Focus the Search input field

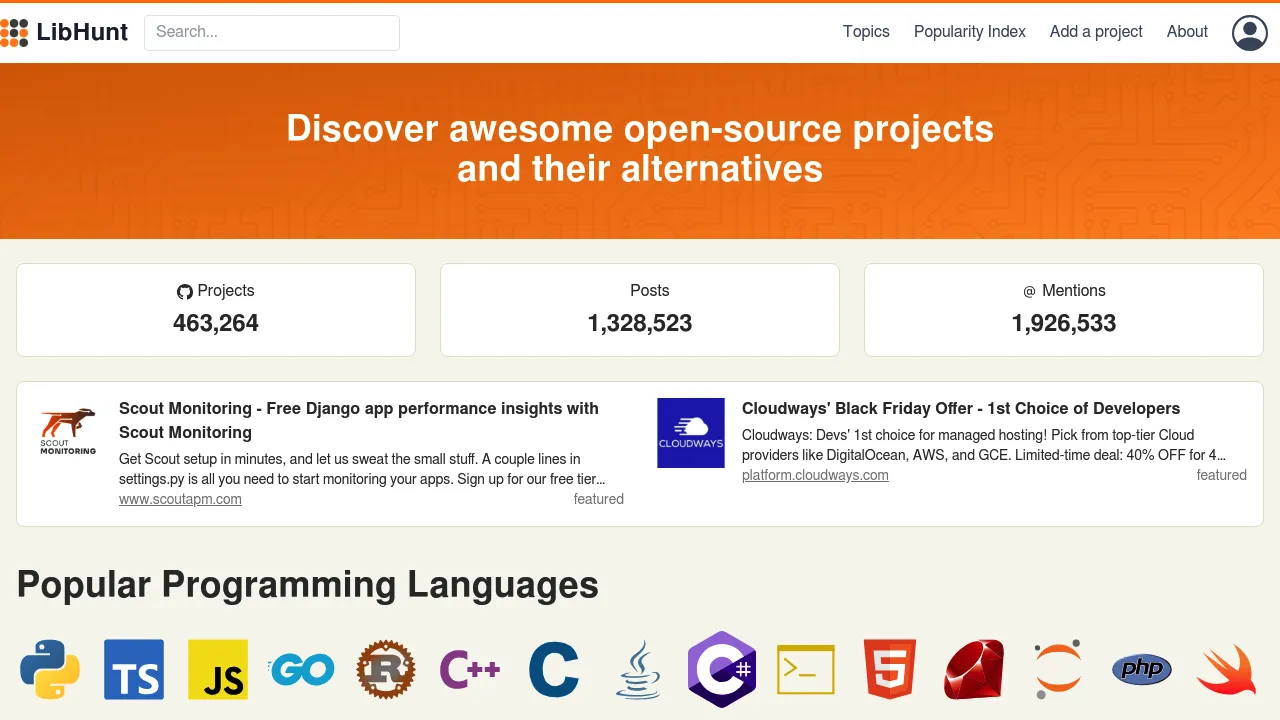click(x=272, y=32)
